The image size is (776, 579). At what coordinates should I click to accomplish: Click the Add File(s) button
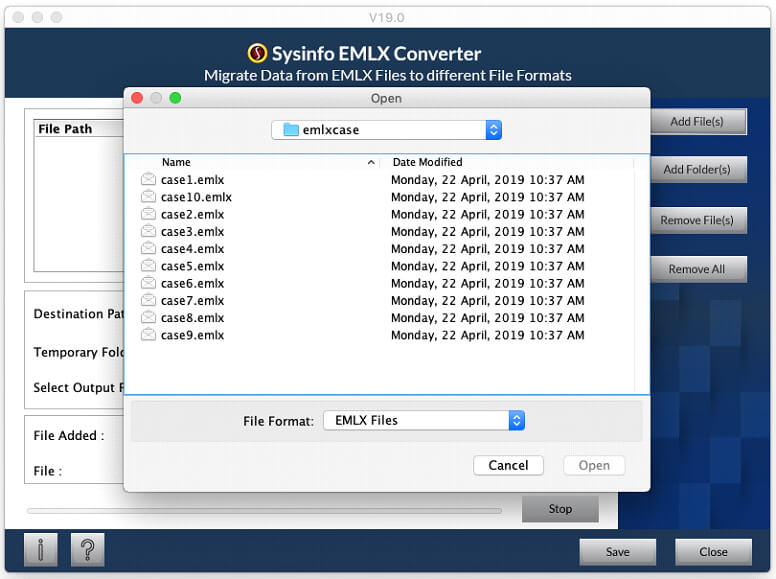(x=698, y=122)
